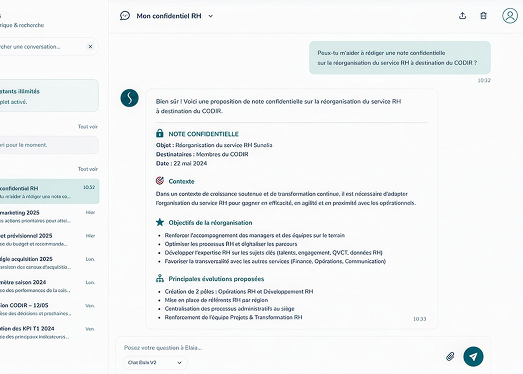The height and width of the screenshot is (374, 523).
Task: Clear the conversation search with the X
Action: 90,46
